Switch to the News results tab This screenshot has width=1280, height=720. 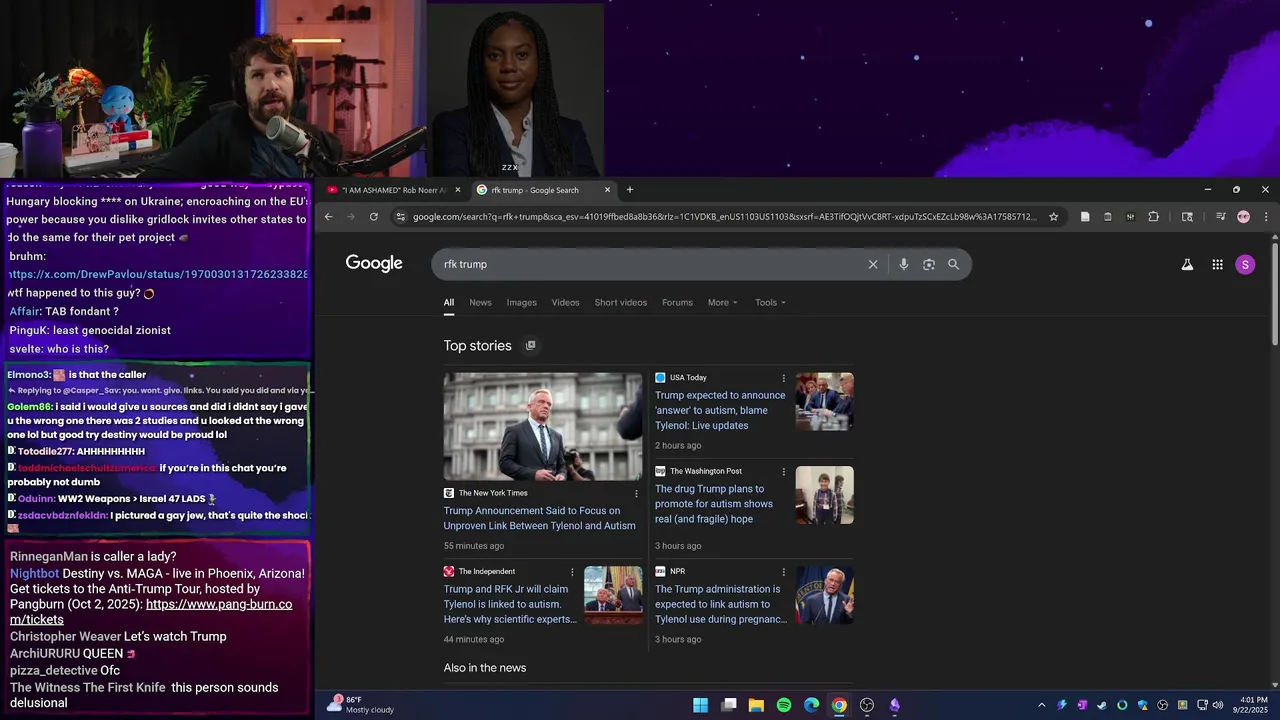tap(480, 302)
